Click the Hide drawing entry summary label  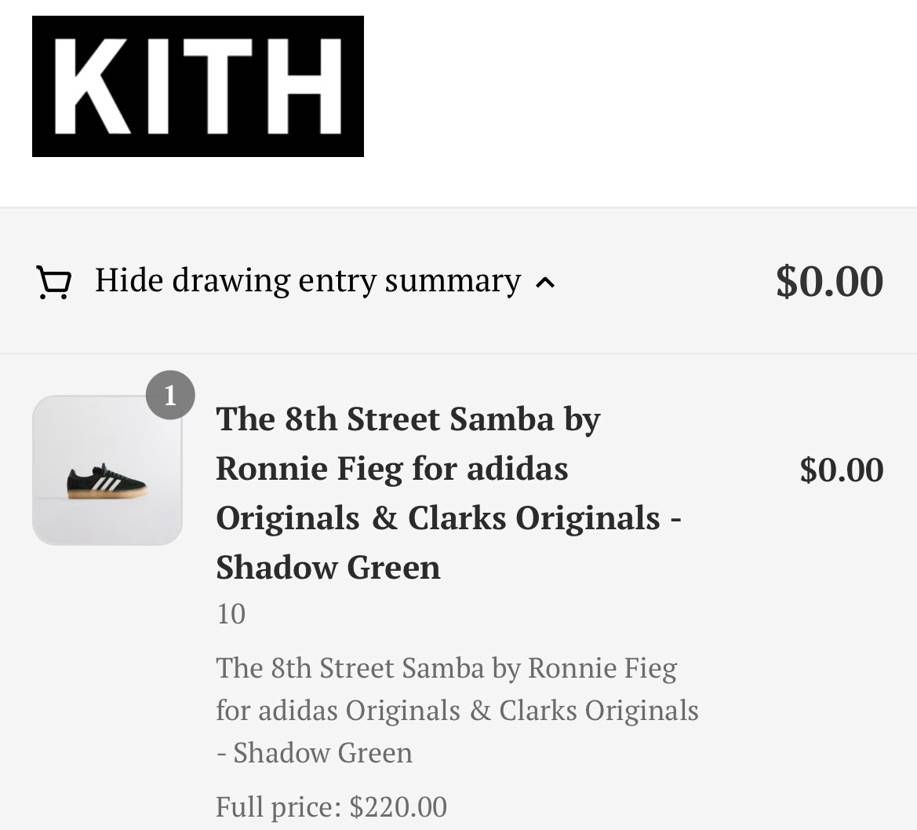307,281
